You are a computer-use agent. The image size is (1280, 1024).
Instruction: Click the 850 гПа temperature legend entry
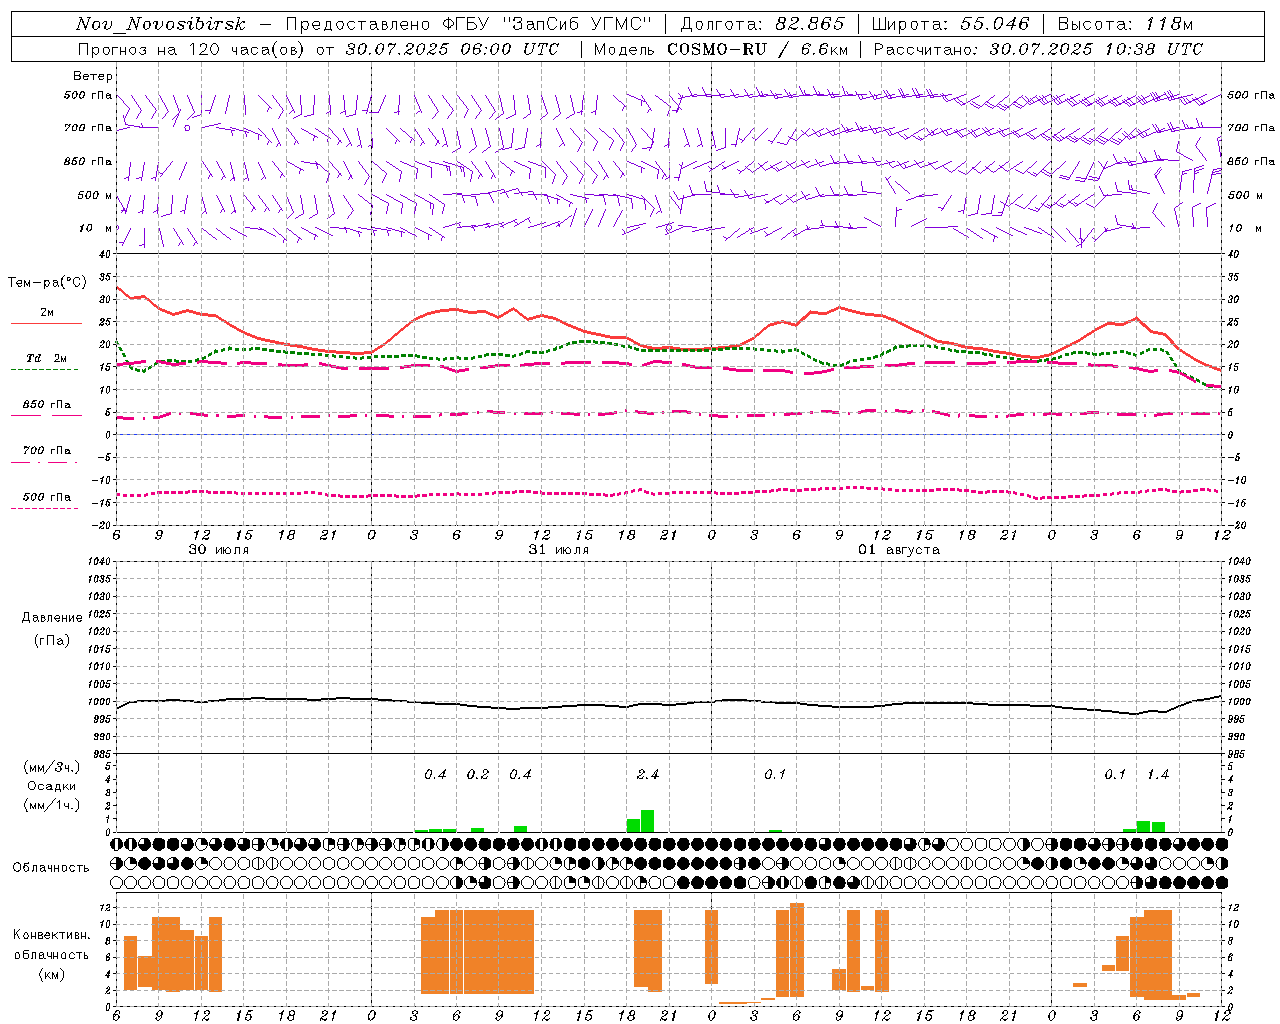[46, 405]
